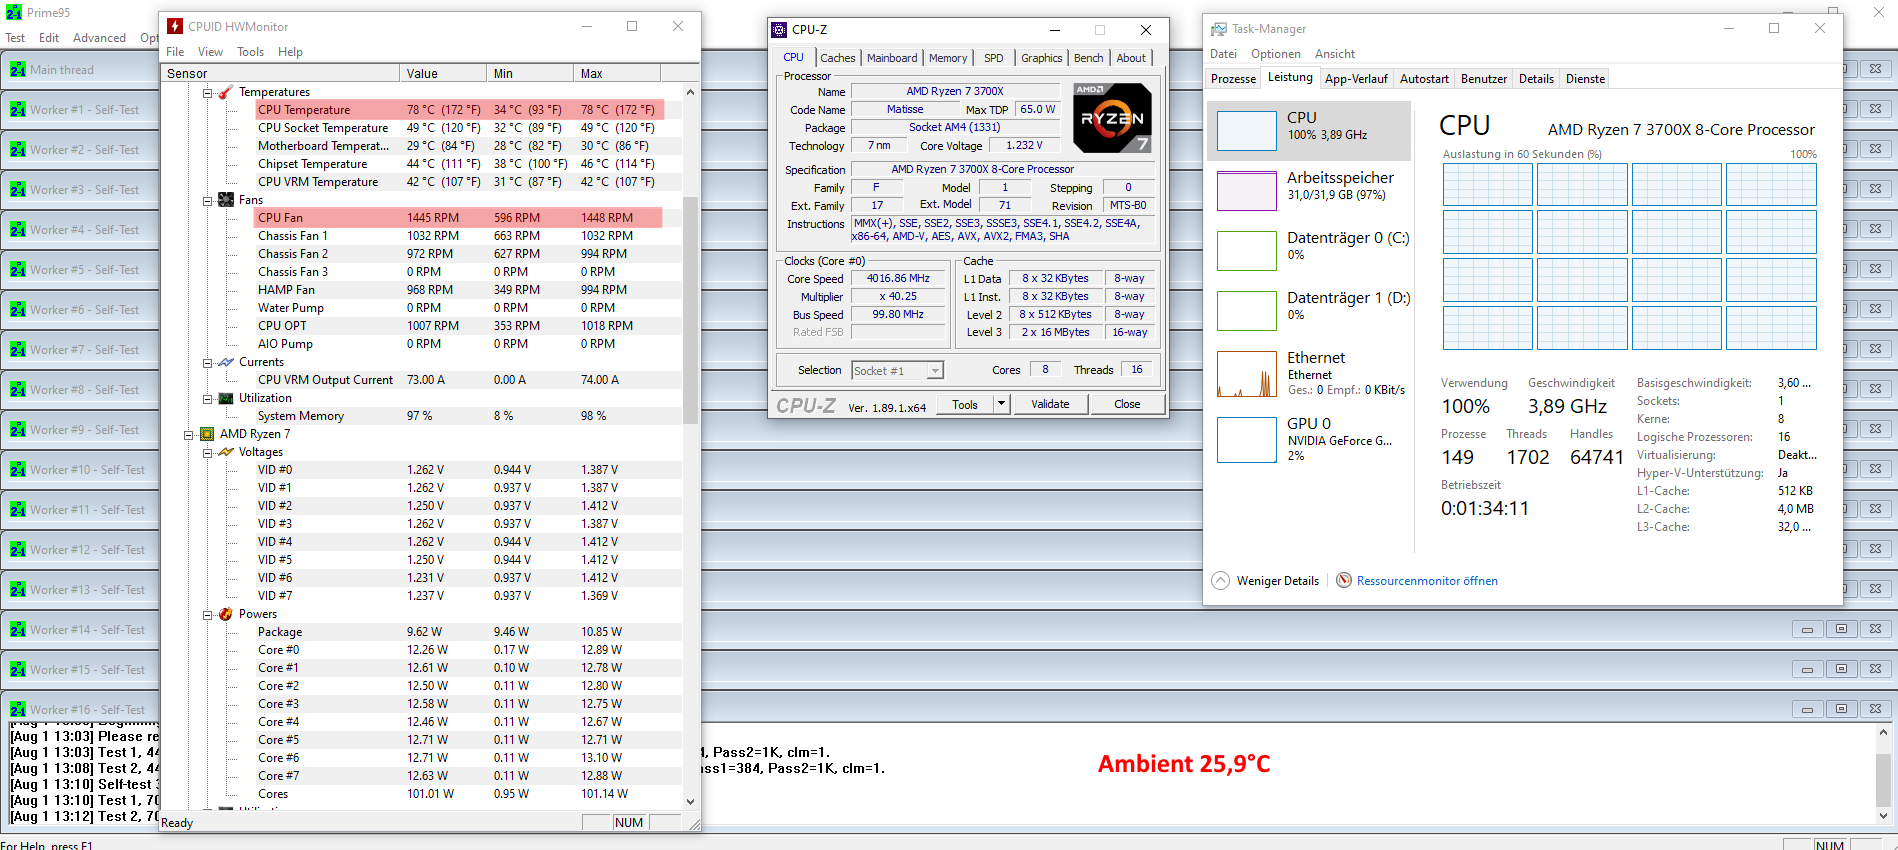Image resolution: width=1898 pixels, height=850 pixels.
Task: Click the Voltages lightning icon
Action: 226,451
